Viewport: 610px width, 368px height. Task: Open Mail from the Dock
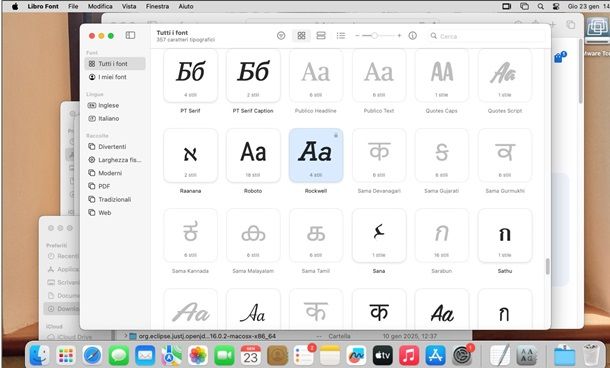(x=145, y=355)
